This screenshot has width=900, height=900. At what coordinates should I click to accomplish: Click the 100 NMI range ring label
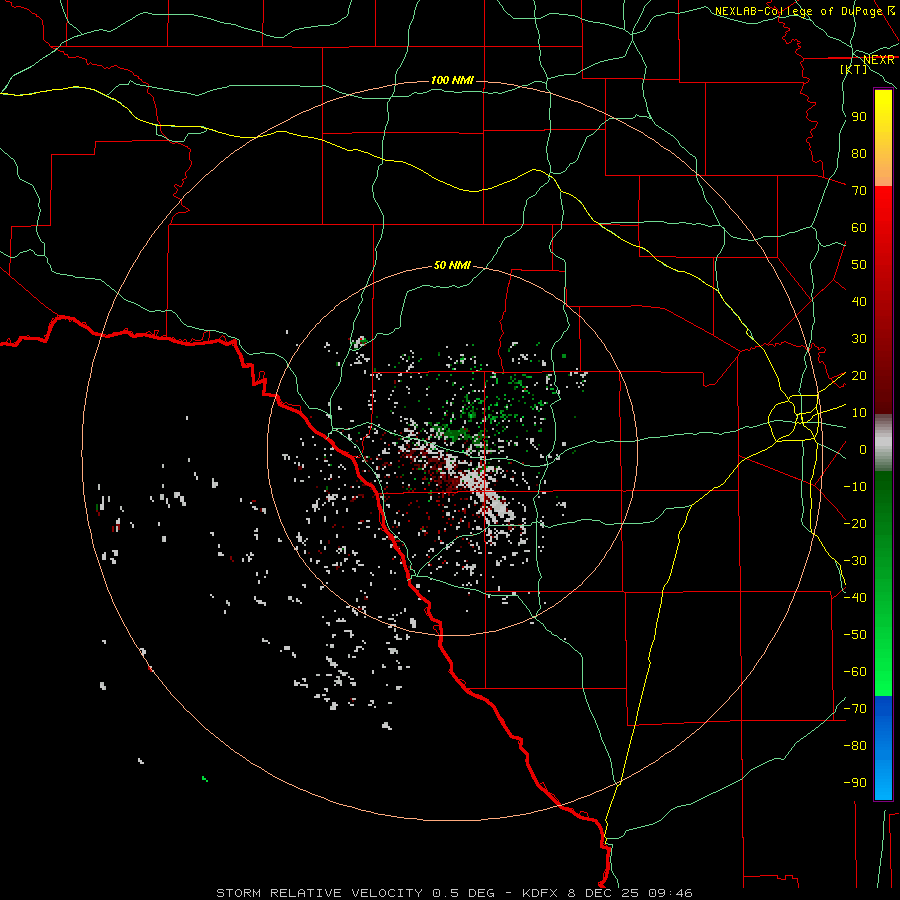(x=452, y=80)
